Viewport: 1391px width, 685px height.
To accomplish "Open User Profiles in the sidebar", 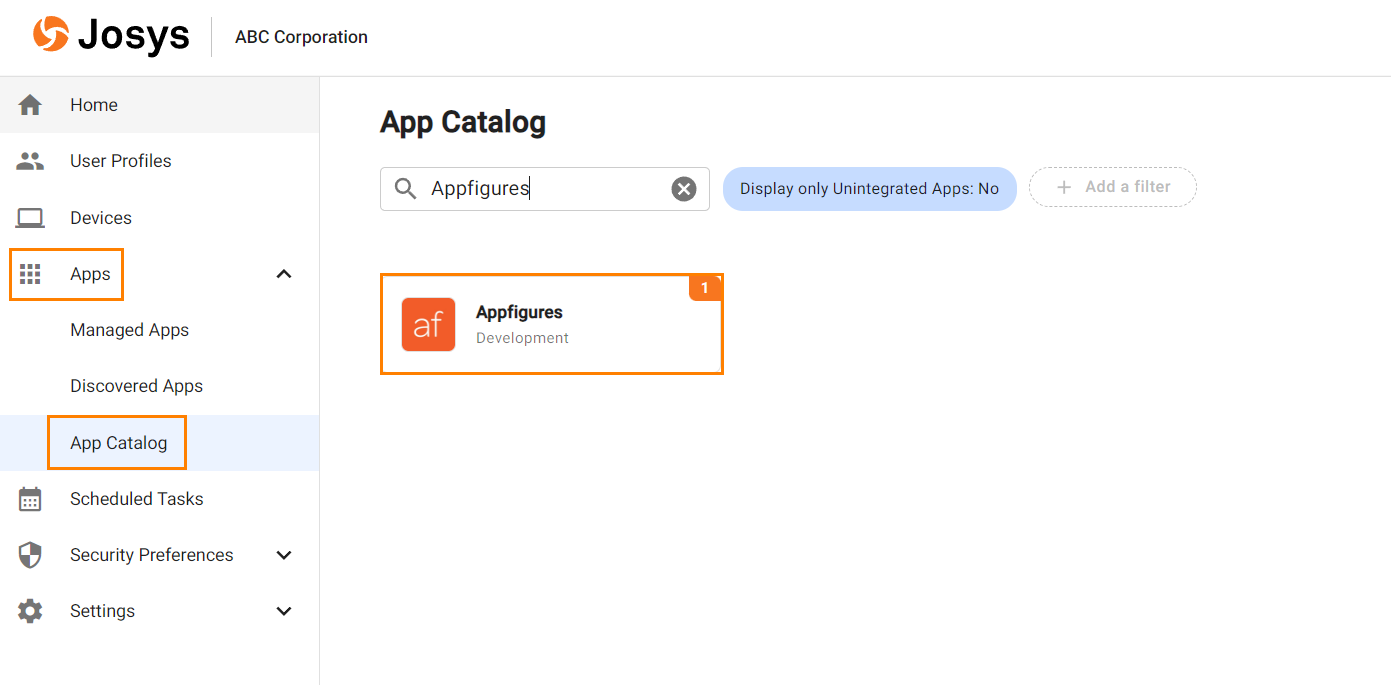I will (x=160, y=161).
